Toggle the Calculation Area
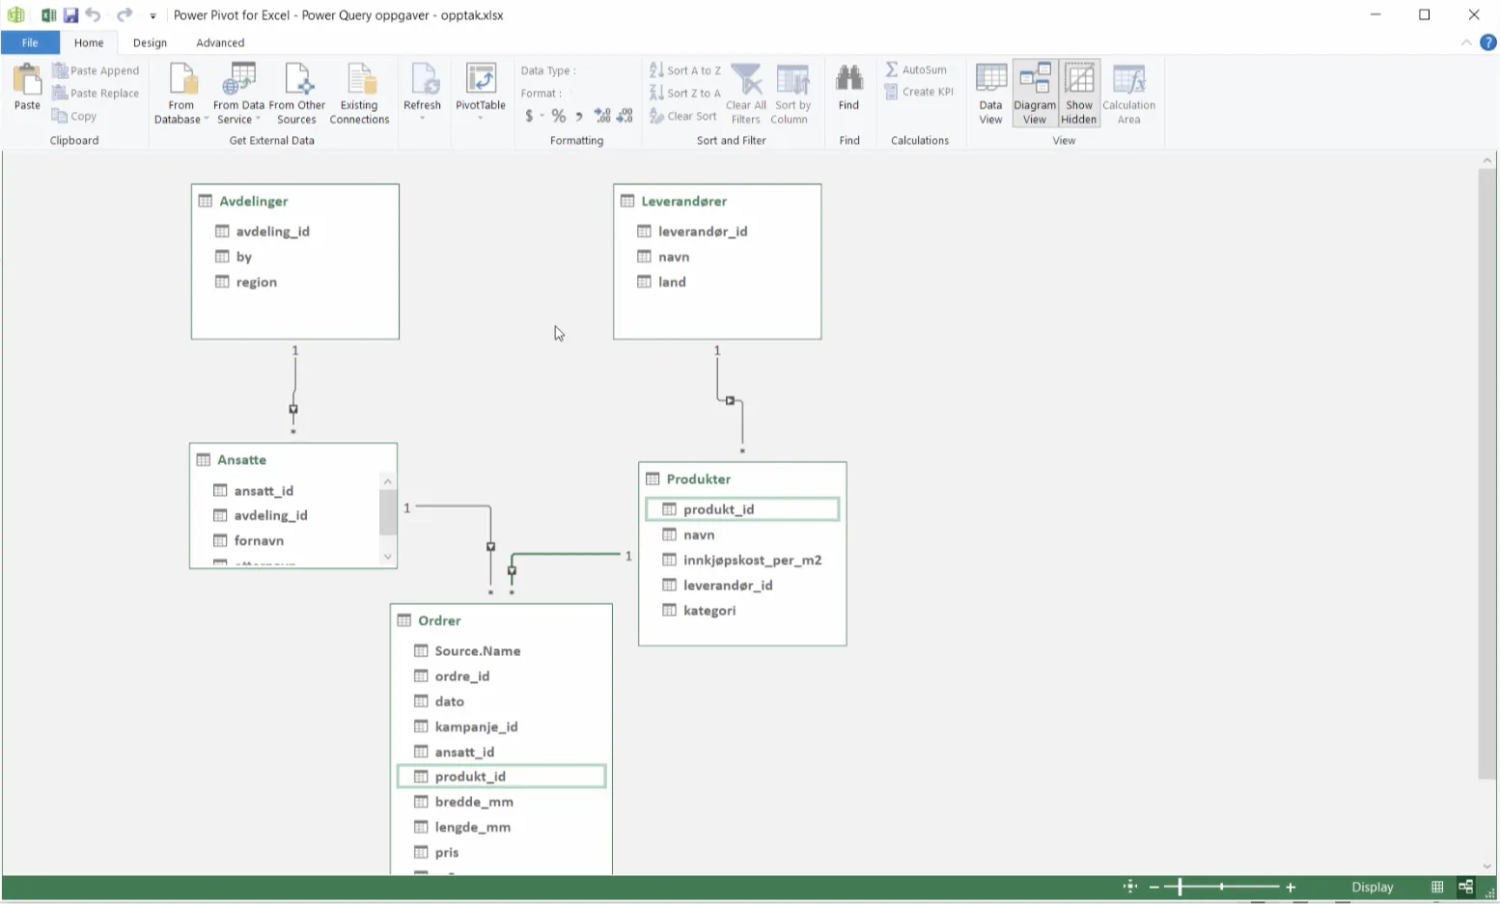Image resolution: width=1500 pixels, height=904 pixels. (1129, 93)
